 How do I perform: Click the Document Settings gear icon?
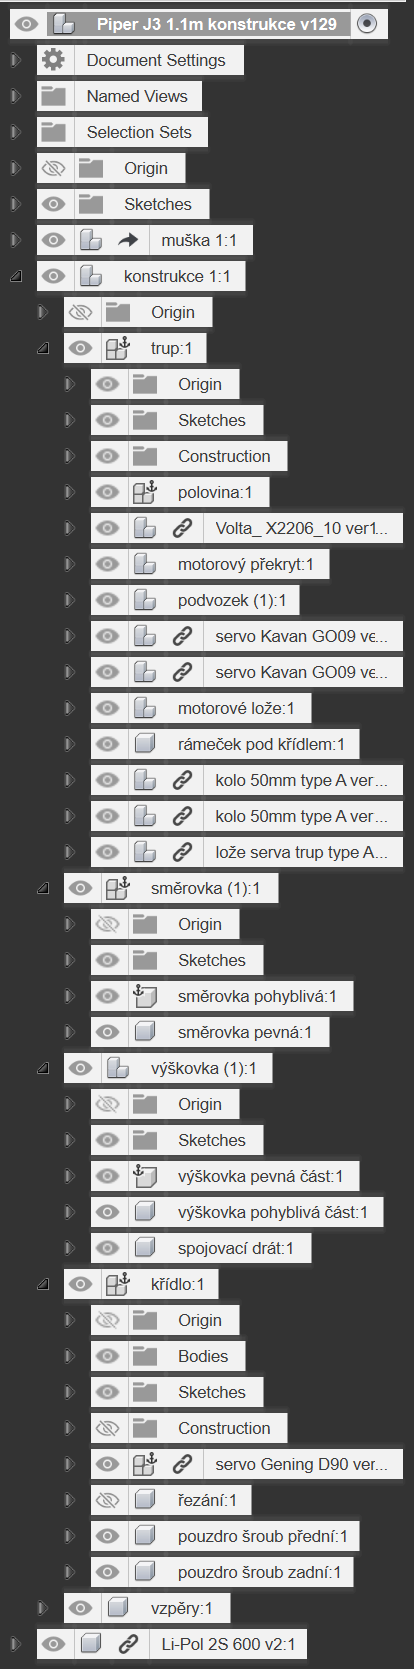(53, 60)
